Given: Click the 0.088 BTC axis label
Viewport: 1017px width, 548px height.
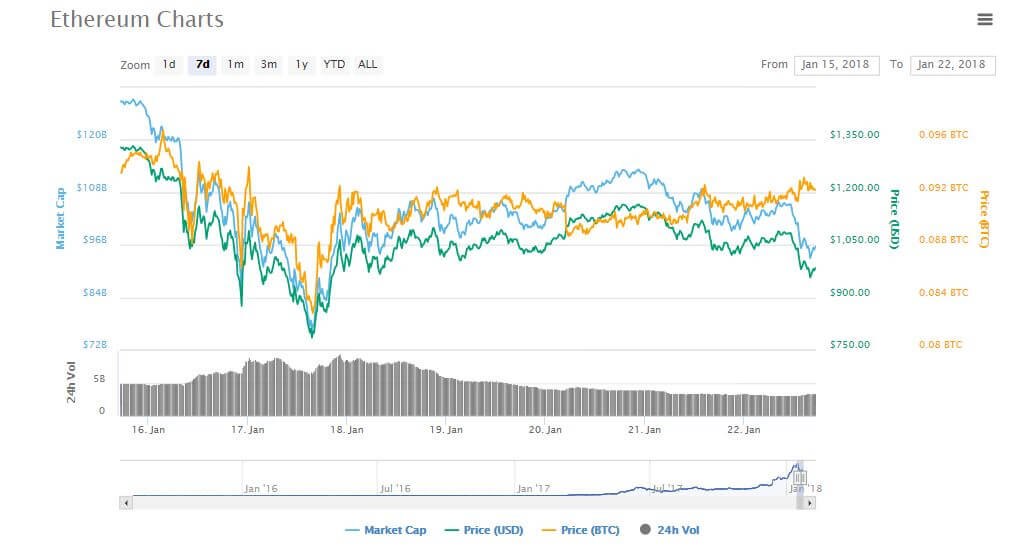Looking at the screenshot, I should [944, 240].
